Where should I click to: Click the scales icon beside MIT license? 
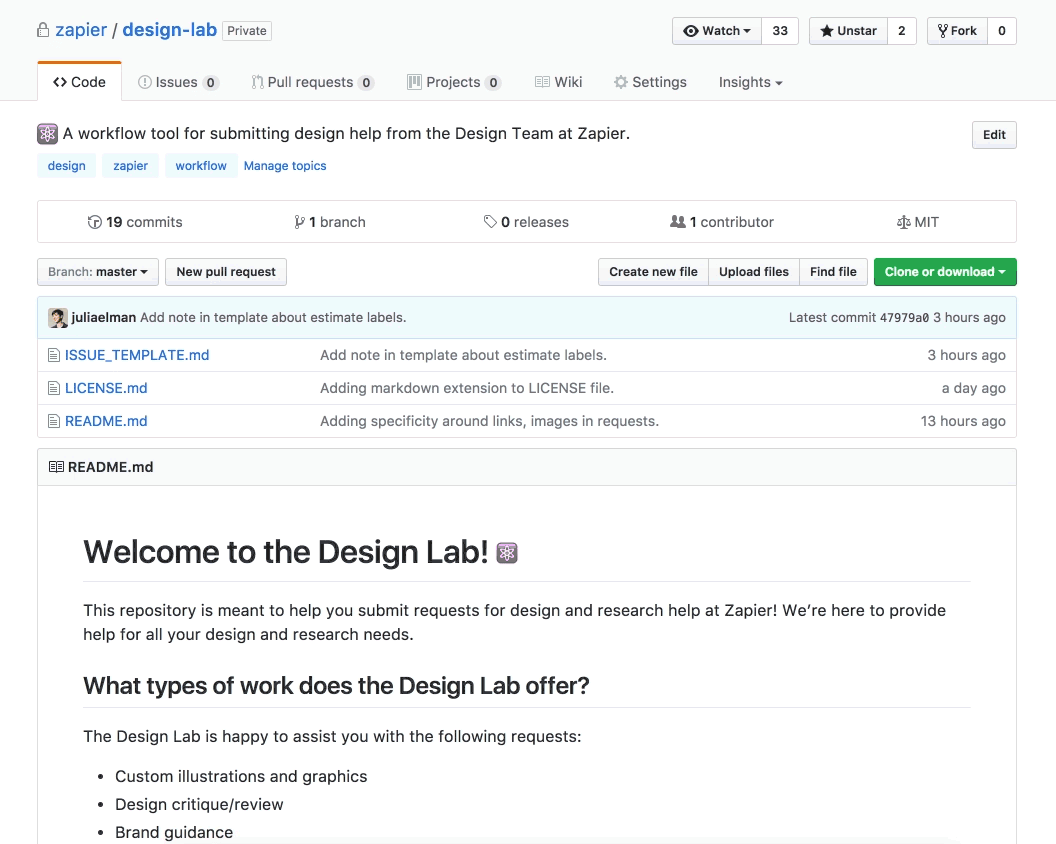pos(903,222)
